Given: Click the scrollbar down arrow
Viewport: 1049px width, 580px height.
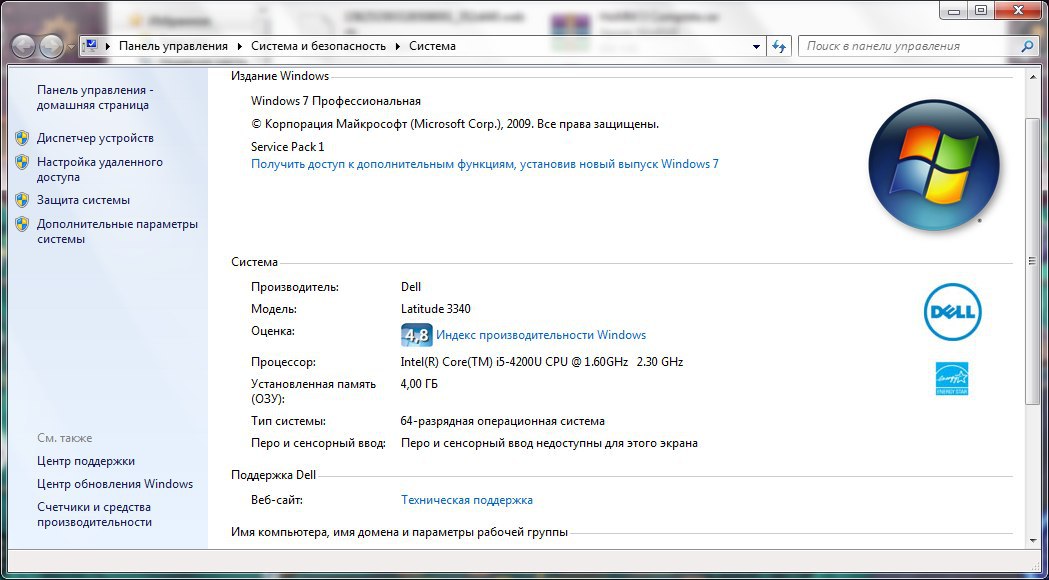Looking at the screenshot, I should (1032, 541).
